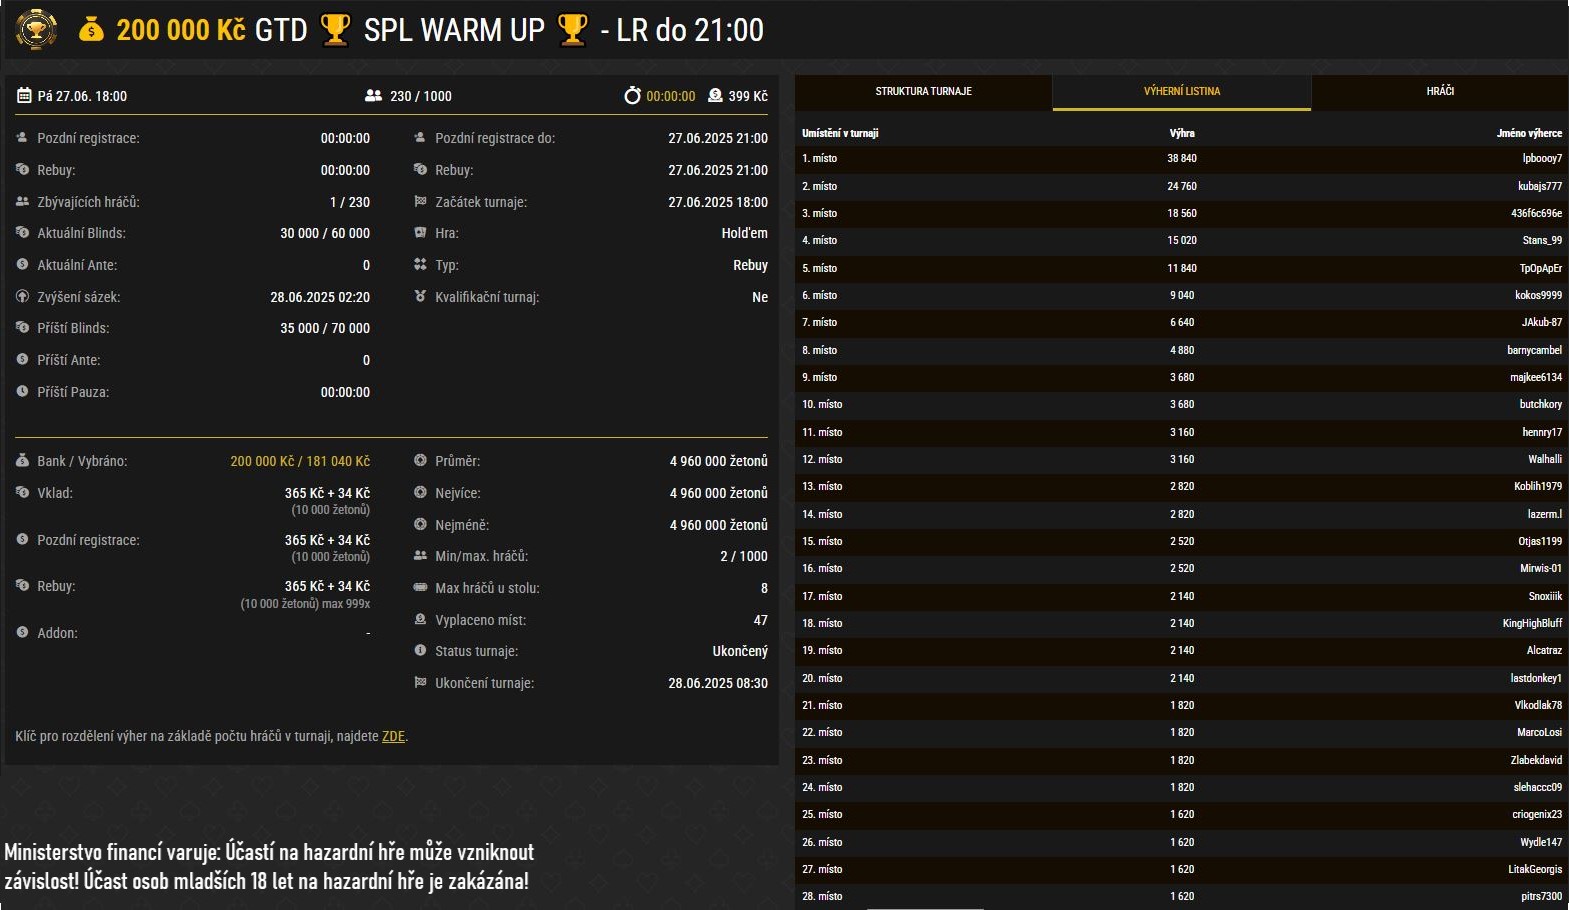Click the table icon beside Max hráčů u stolu
Image resolution: width=1569 pixels, height=910 pixels.
420,588
